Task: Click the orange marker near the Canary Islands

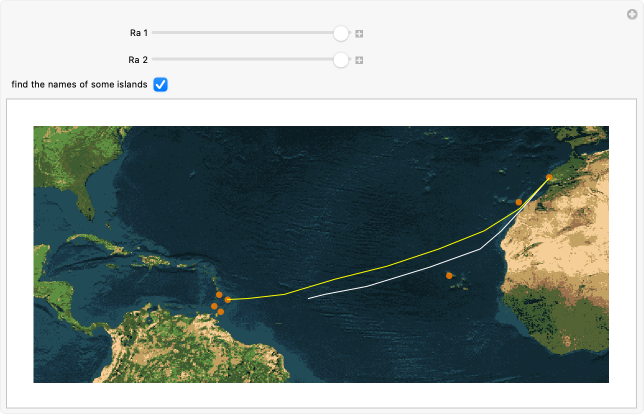Action: (x=518, y=202)
